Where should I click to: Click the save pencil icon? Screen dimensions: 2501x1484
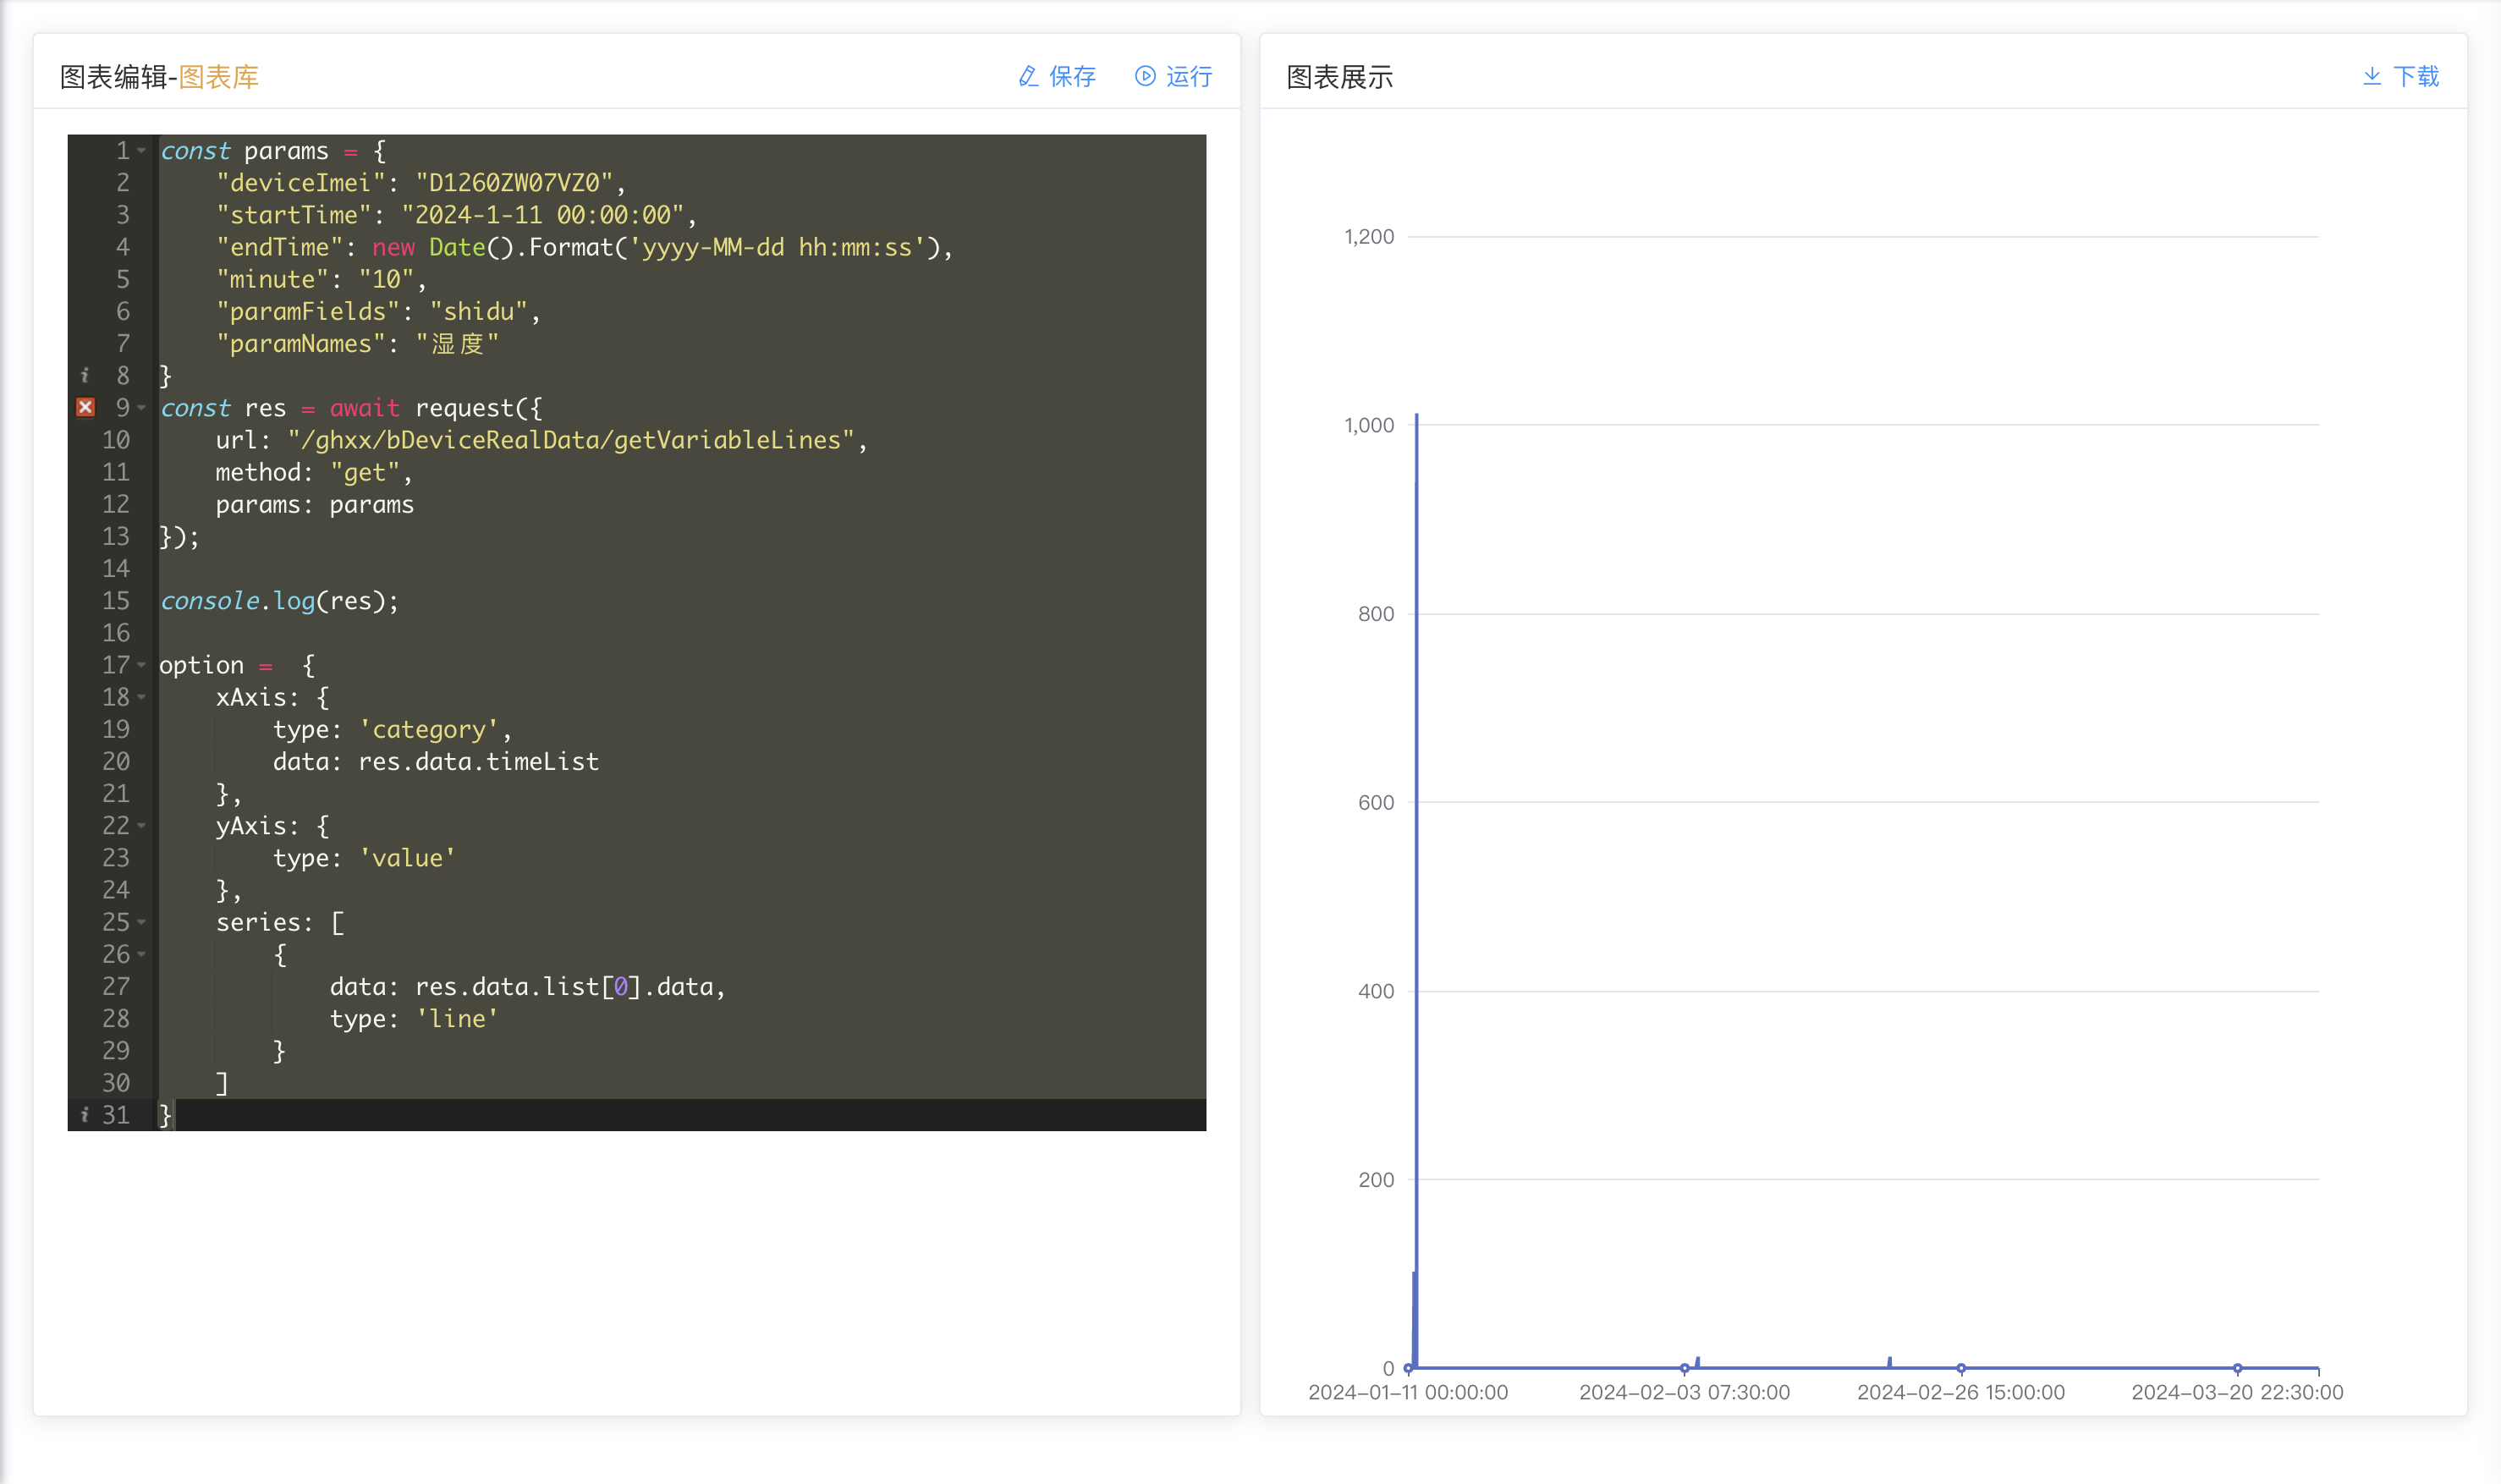point(1028,76)
